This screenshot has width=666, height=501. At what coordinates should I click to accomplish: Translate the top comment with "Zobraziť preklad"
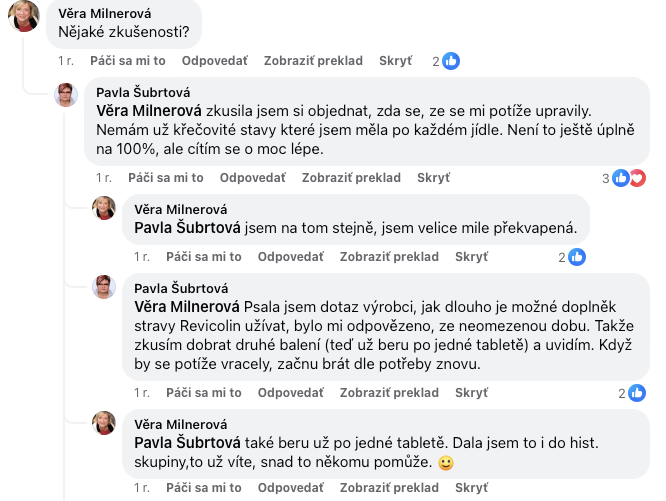click(x=312, y=61)
